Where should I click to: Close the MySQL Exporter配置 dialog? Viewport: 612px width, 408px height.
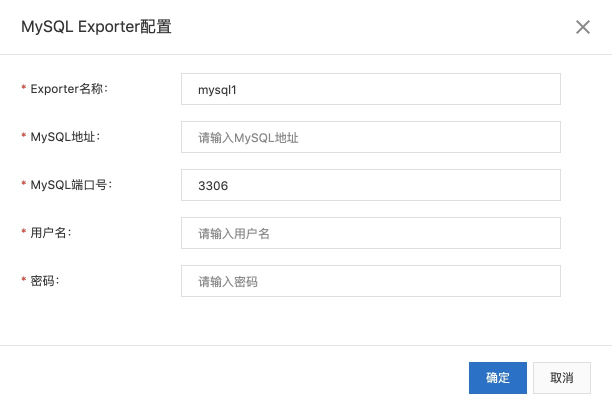(x=583, y=27)
